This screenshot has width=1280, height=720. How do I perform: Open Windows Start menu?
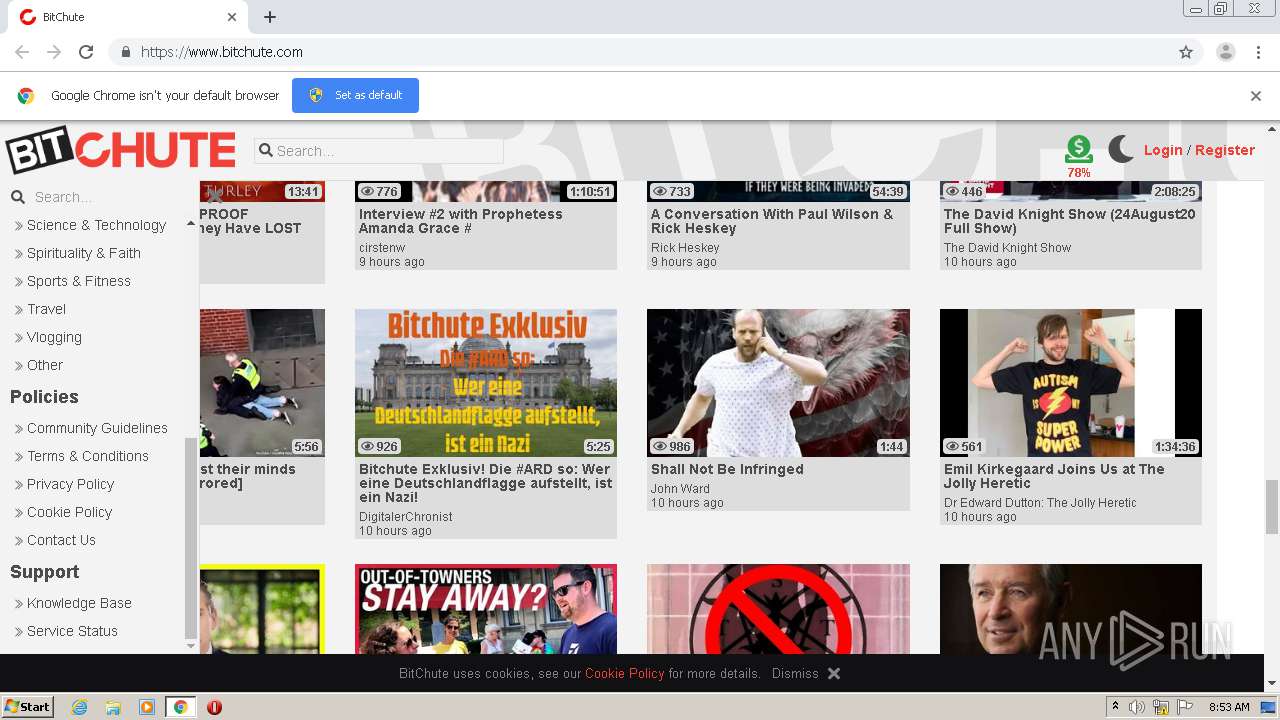point(28,706)
